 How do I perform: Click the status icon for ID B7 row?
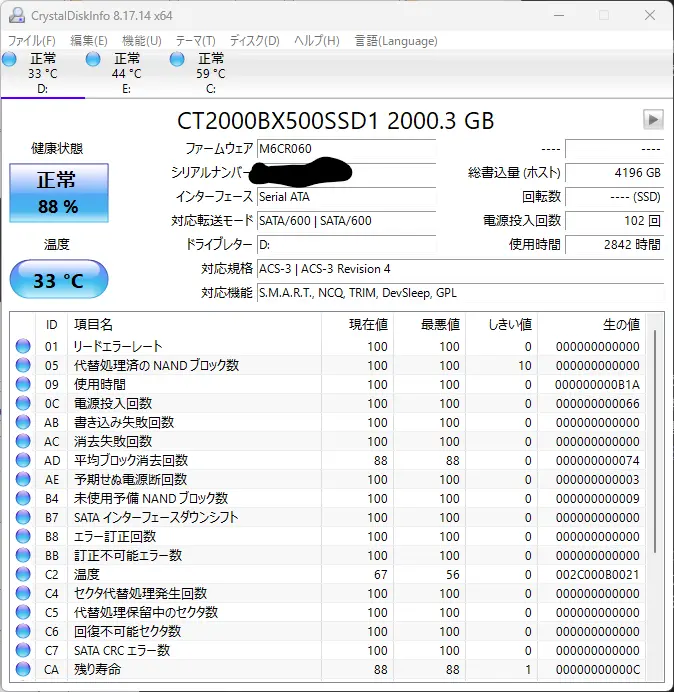[23, 517]
